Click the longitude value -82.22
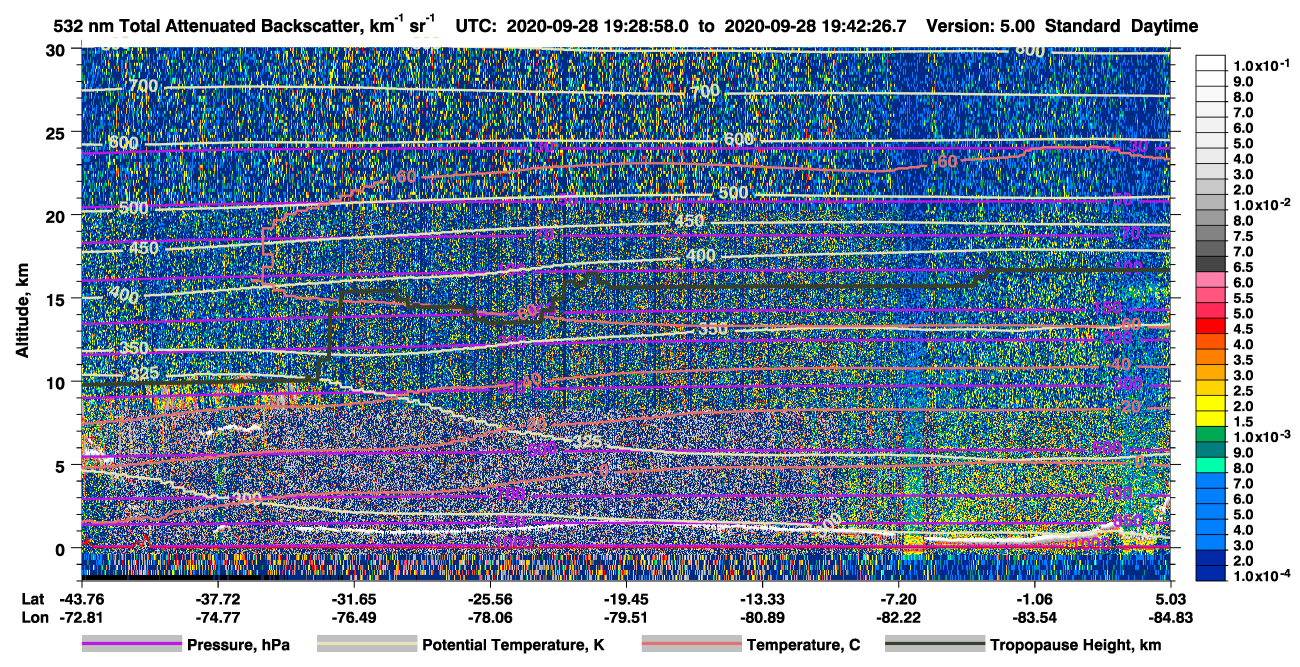The image size is (1300, 667). pos(898,618)
